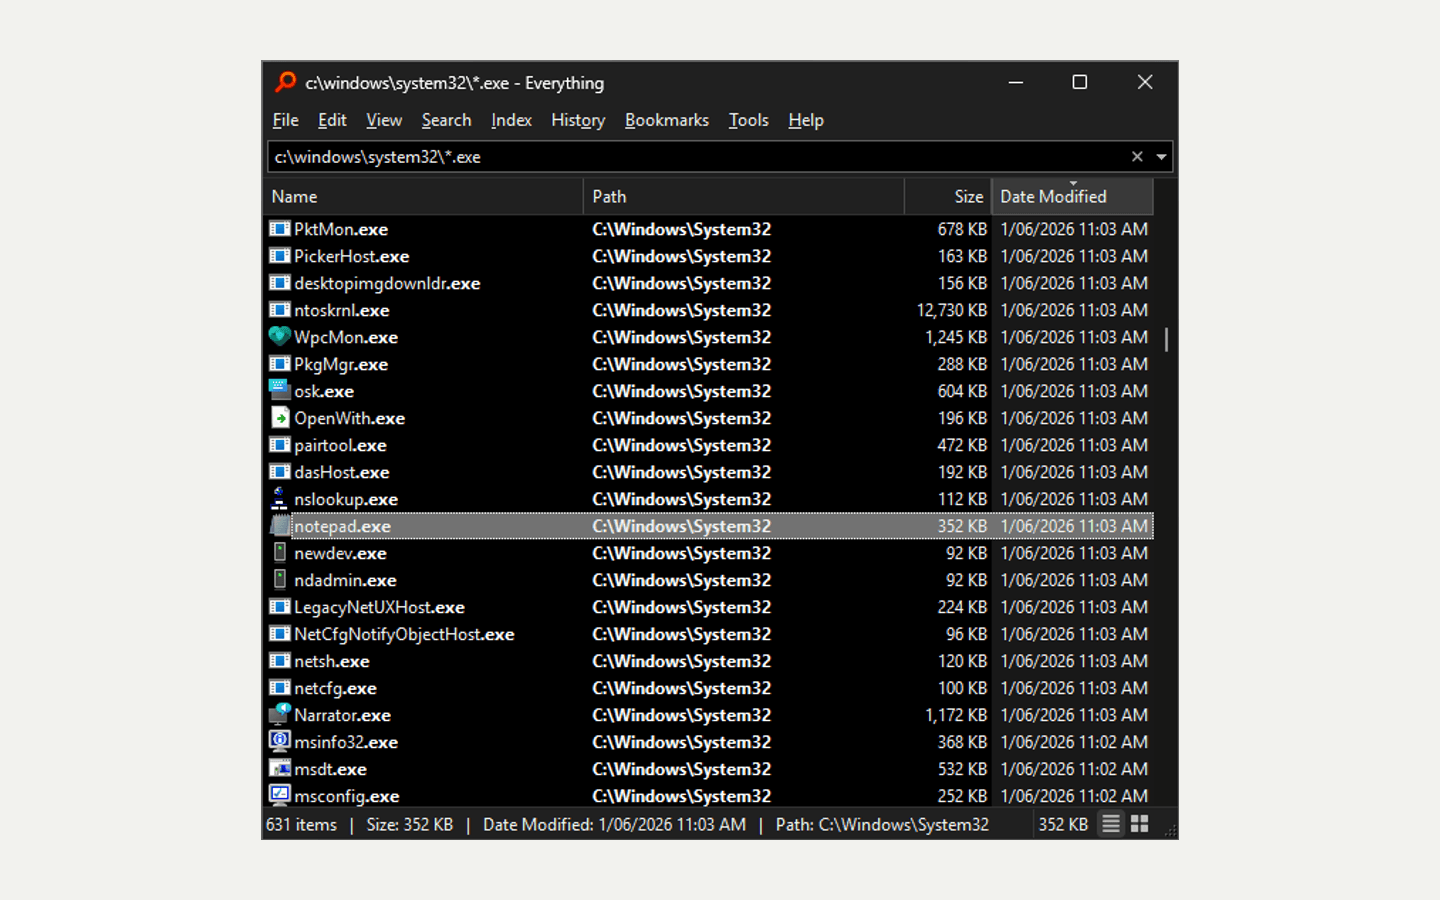1440x900 pixels.
Task: Click the OpenWith.exe file icon
Action: 280,418
